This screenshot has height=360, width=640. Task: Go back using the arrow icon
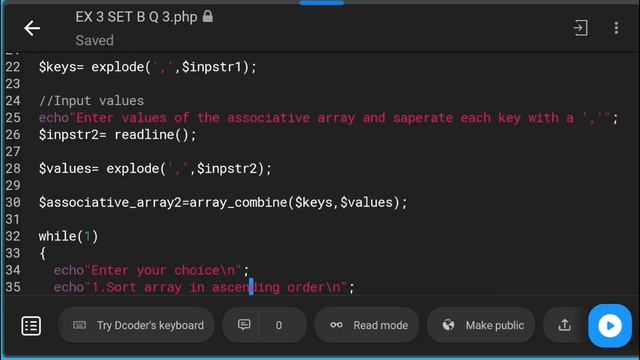(32, 28)
